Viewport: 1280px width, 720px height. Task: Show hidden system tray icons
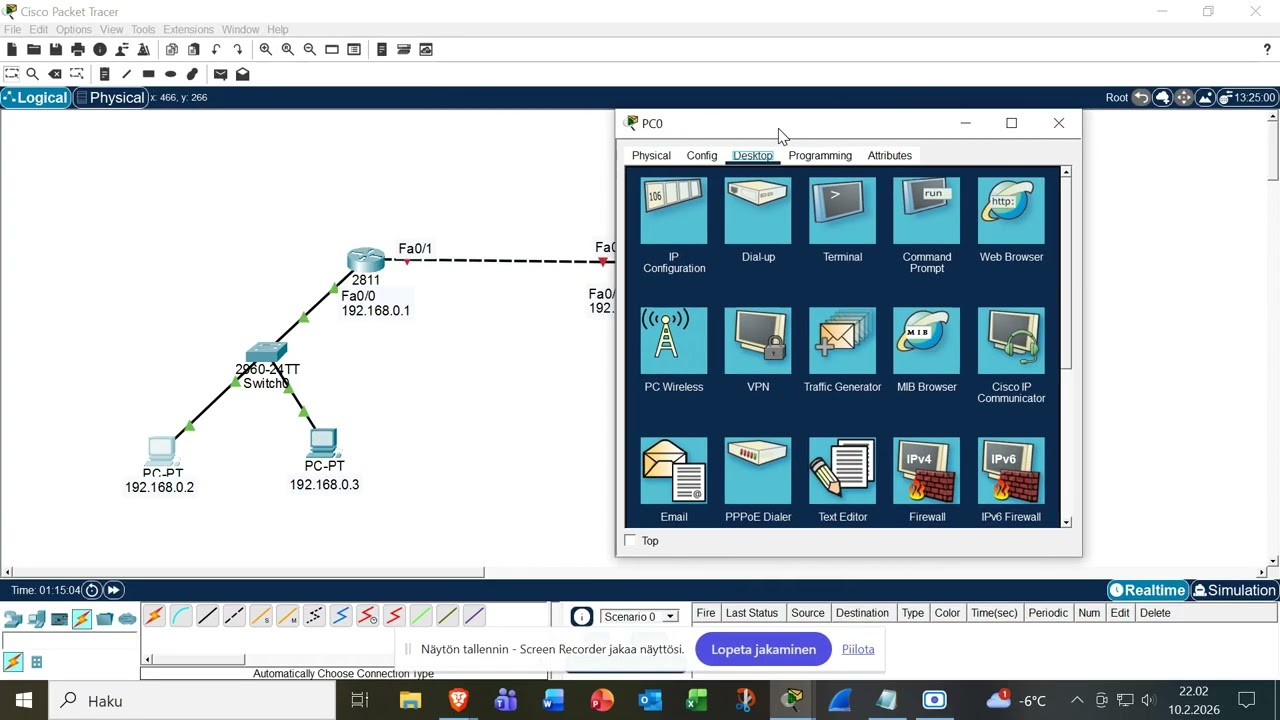[x=1076, y=700]
